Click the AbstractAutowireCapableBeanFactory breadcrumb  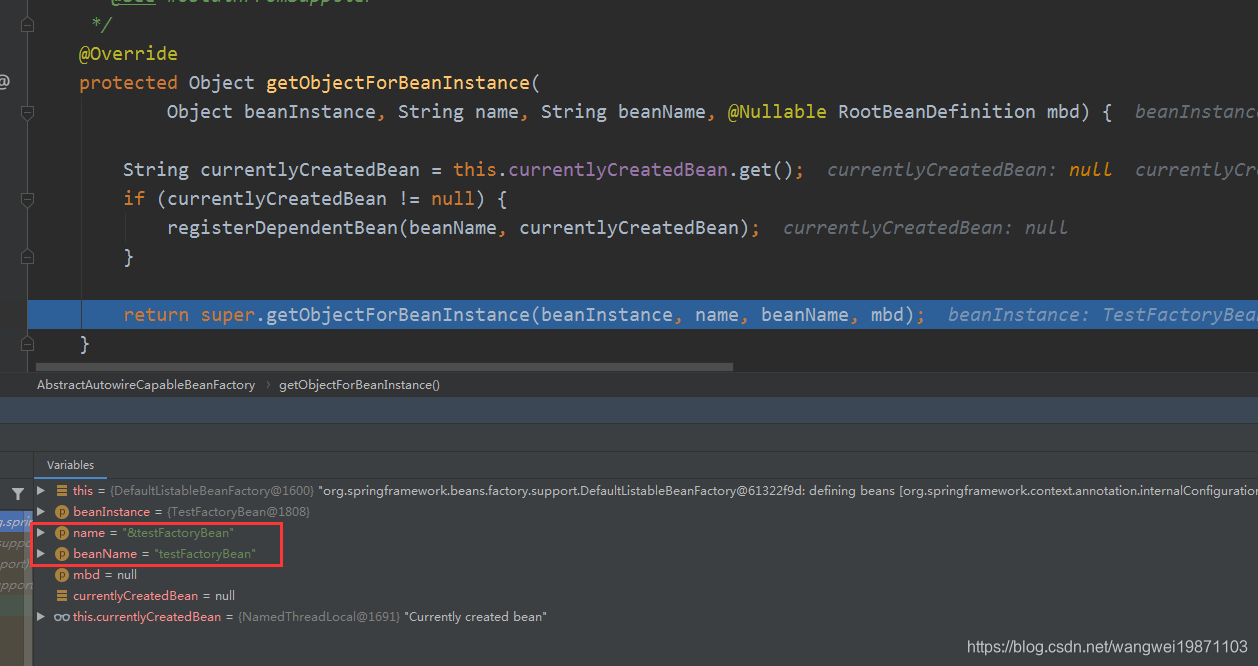coord(146,385)
